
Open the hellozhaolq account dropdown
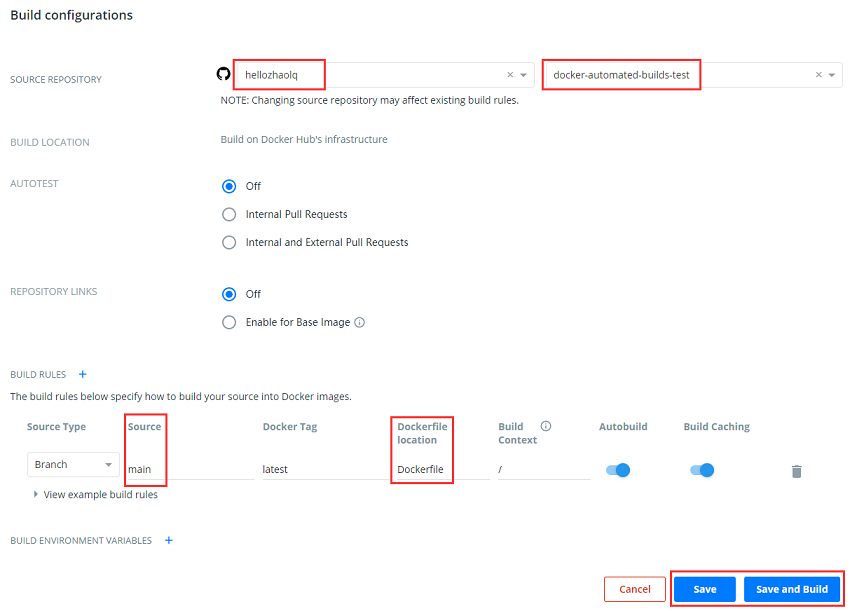(x=523, y=75)
